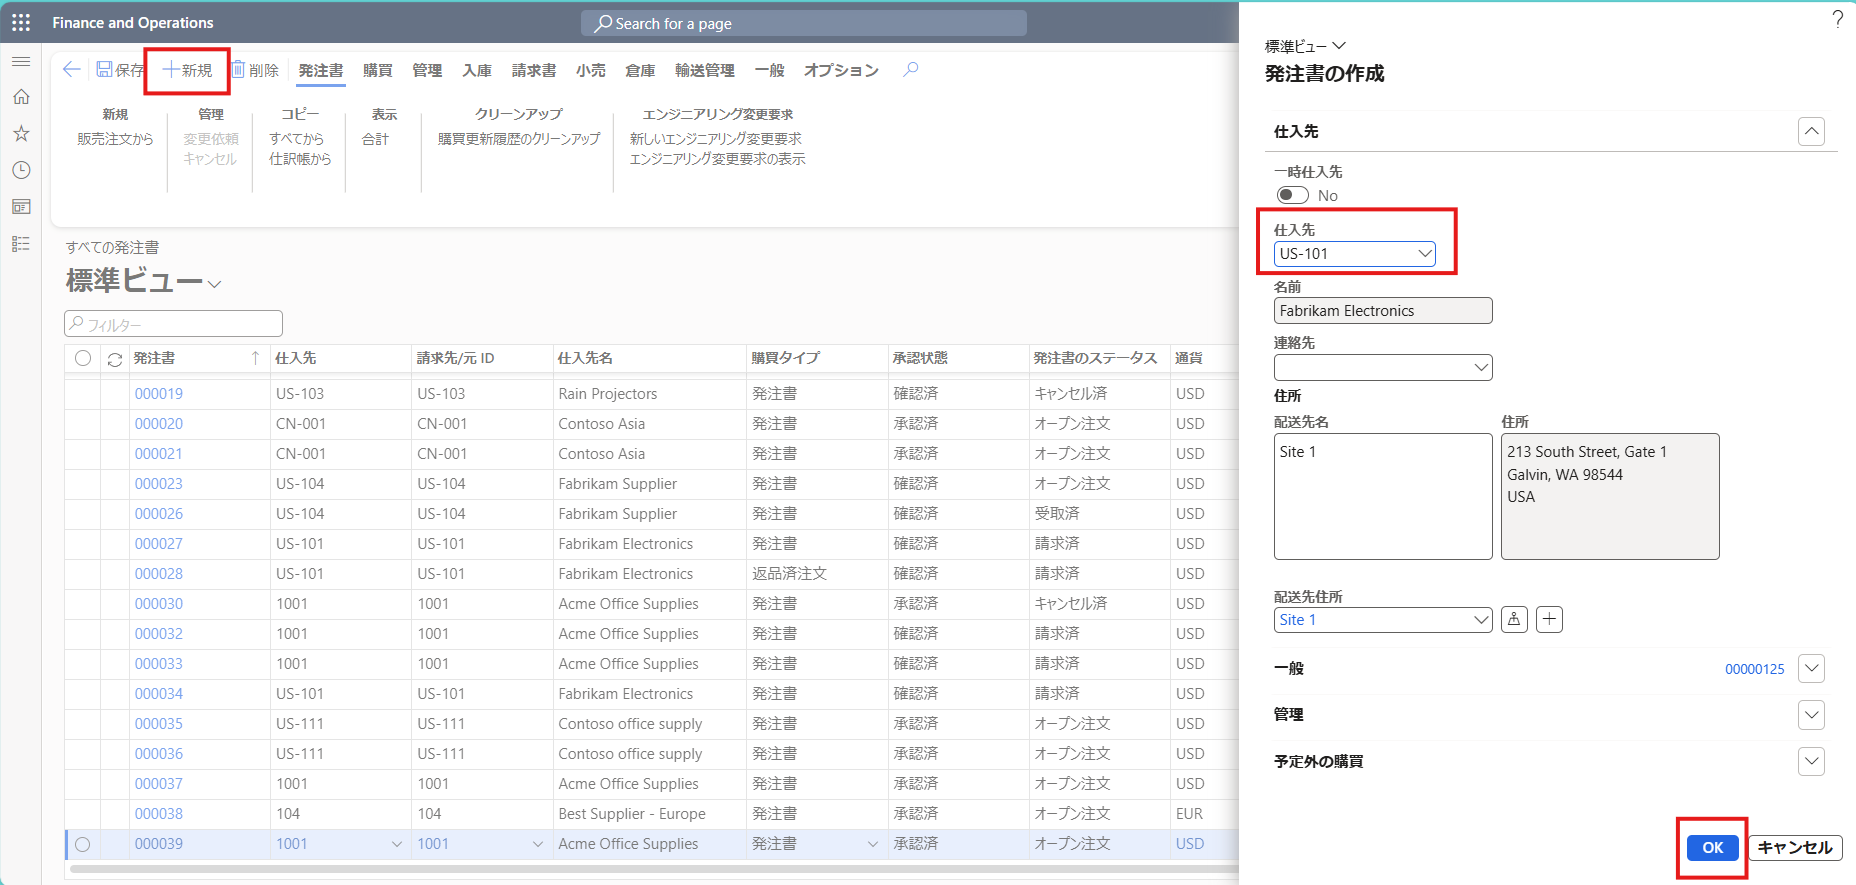This screenshot has height=885, width=1856.
Task: Open the help question mark icon
Action: [x=1837, y=19]
